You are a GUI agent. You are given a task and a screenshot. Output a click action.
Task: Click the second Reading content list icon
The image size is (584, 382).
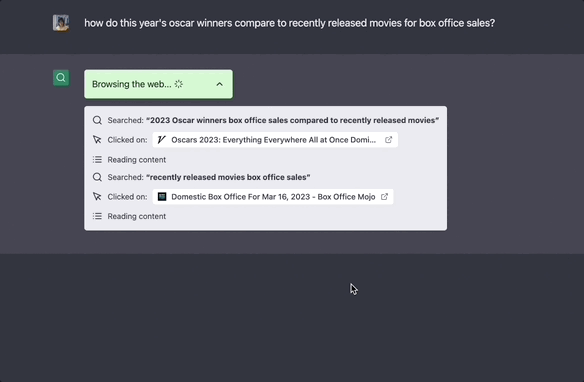[97, 216]
